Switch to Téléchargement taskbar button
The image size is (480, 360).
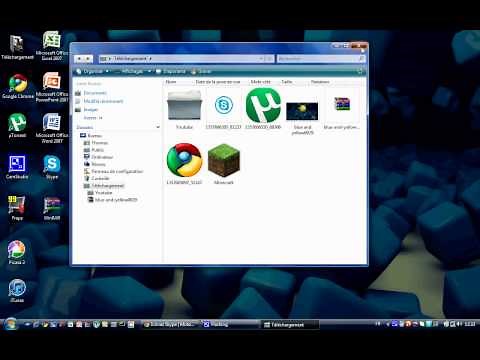(x=289, y=324)
